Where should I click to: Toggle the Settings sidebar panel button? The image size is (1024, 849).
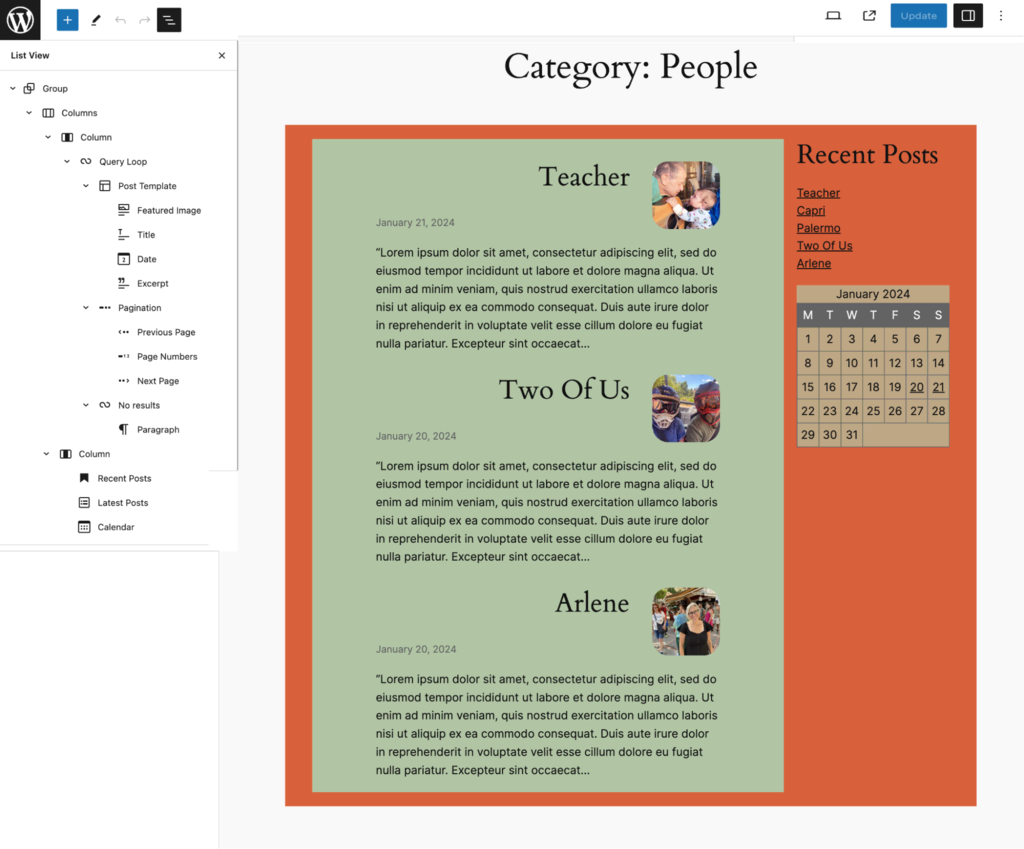tap(968, 16)
